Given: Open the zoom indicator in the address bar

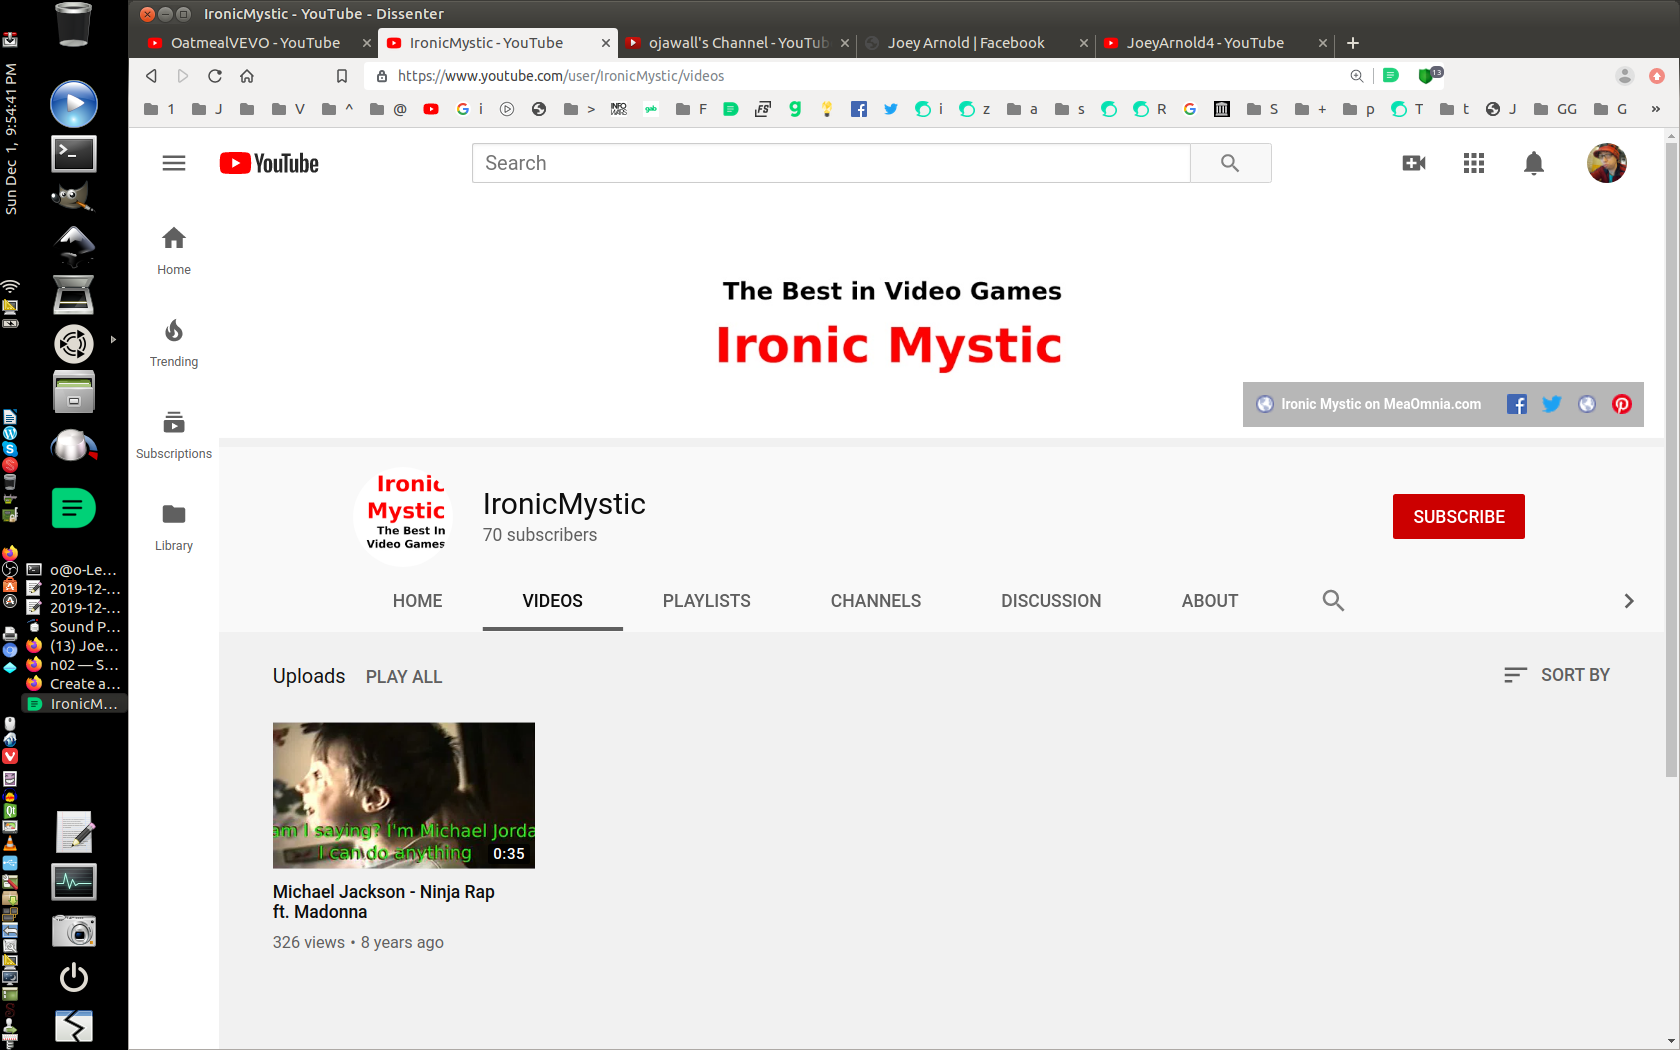Looking at the screenshot, I should tap(1357, 76).
